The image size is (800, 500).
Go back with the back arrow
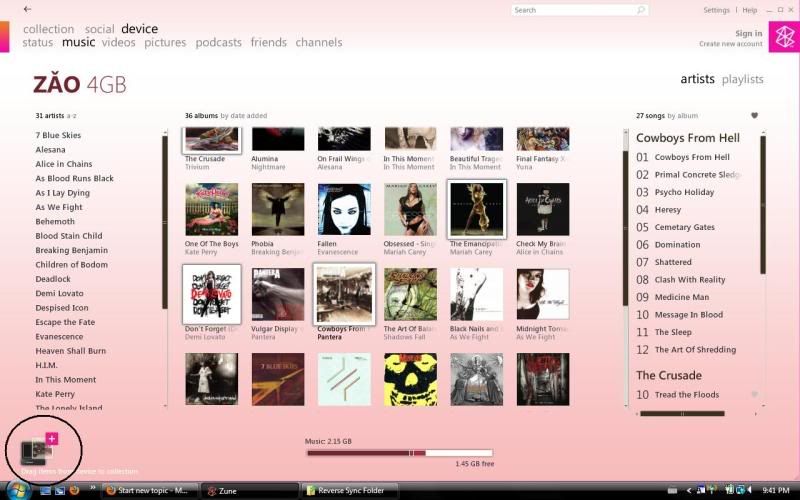click(x=28, y=9)
